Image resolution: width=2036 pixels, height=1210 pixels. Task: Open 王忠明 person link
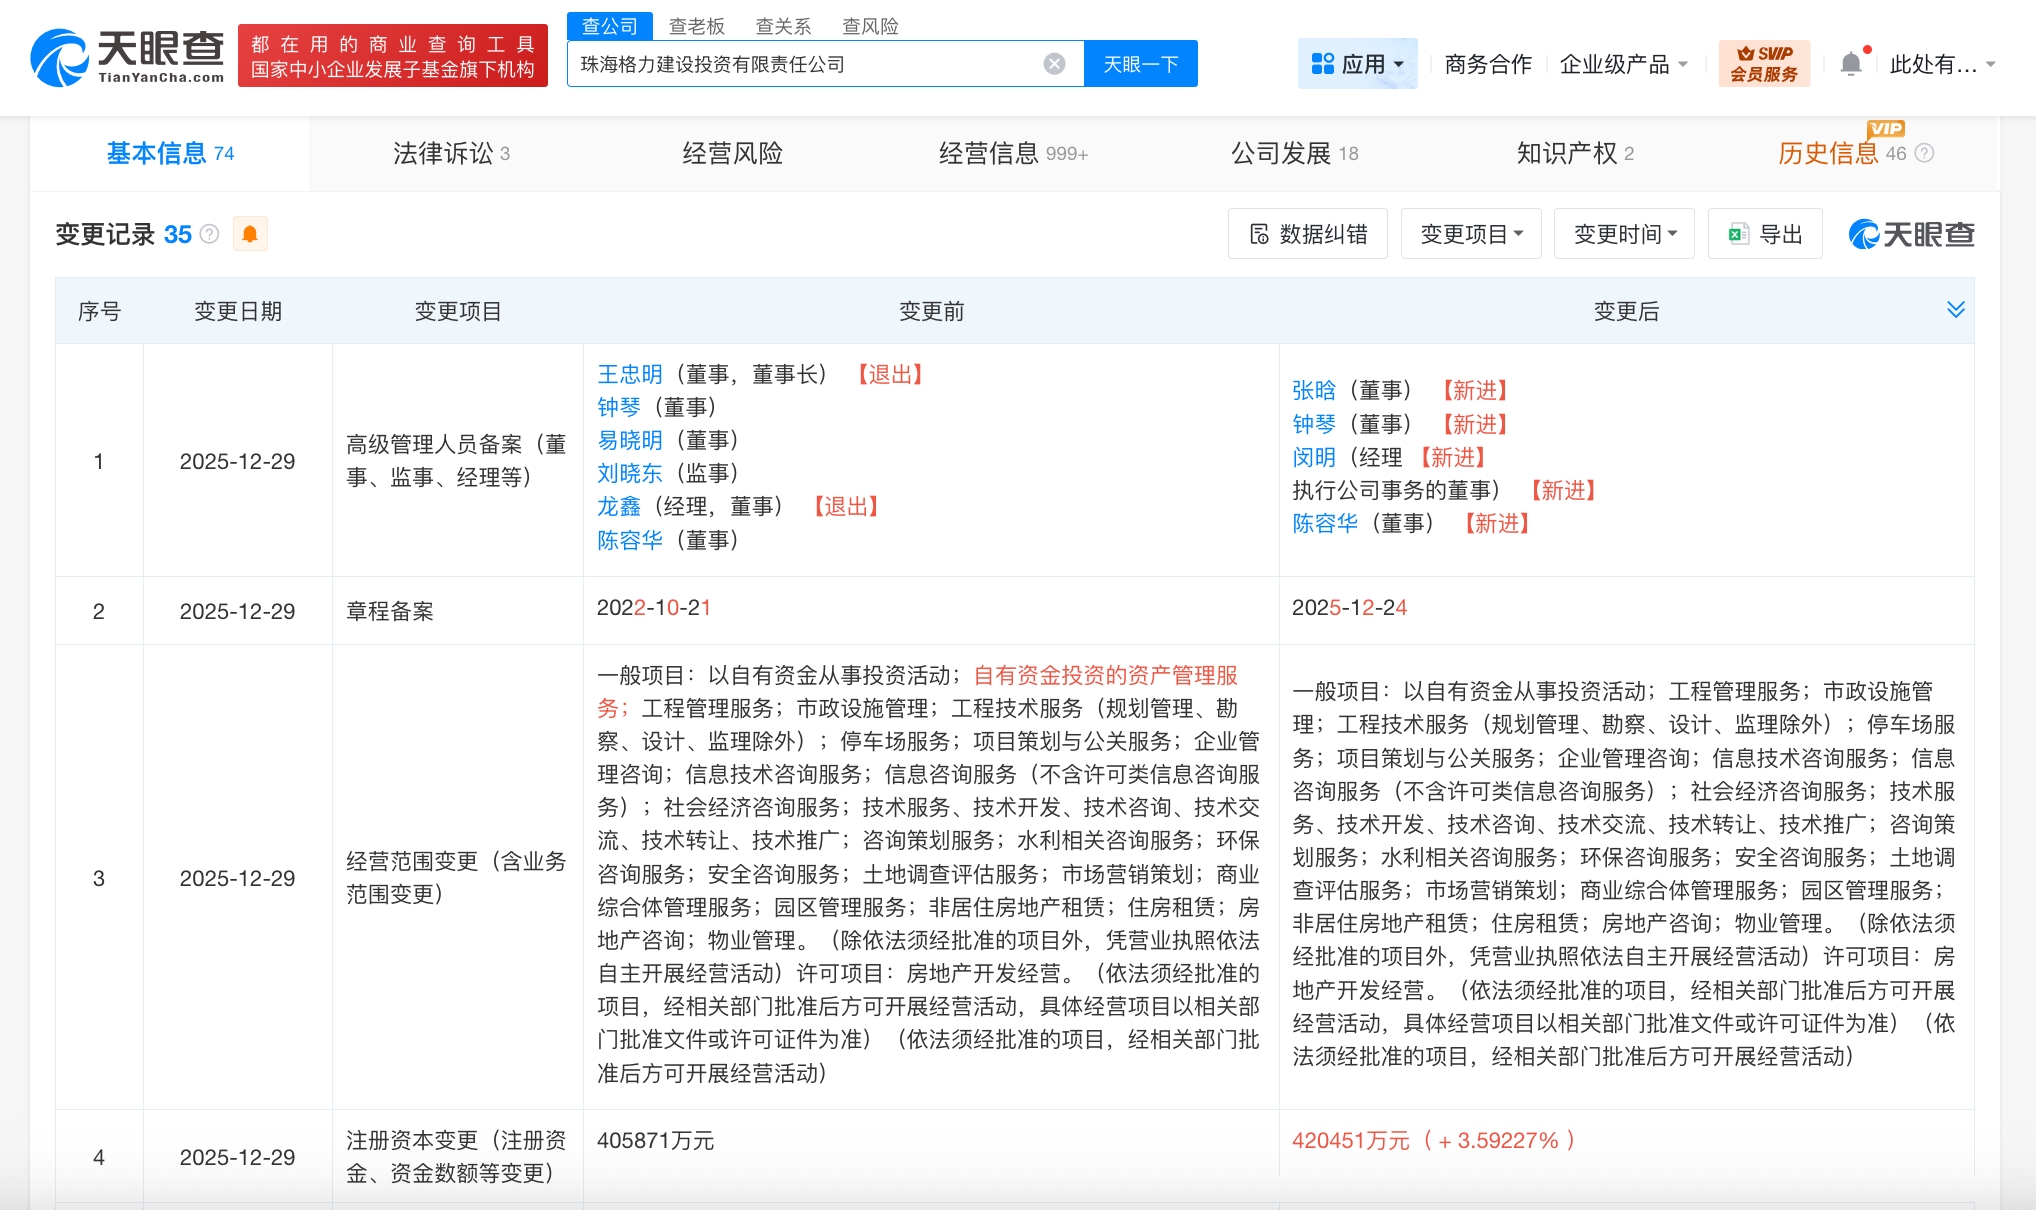point(629,374)
